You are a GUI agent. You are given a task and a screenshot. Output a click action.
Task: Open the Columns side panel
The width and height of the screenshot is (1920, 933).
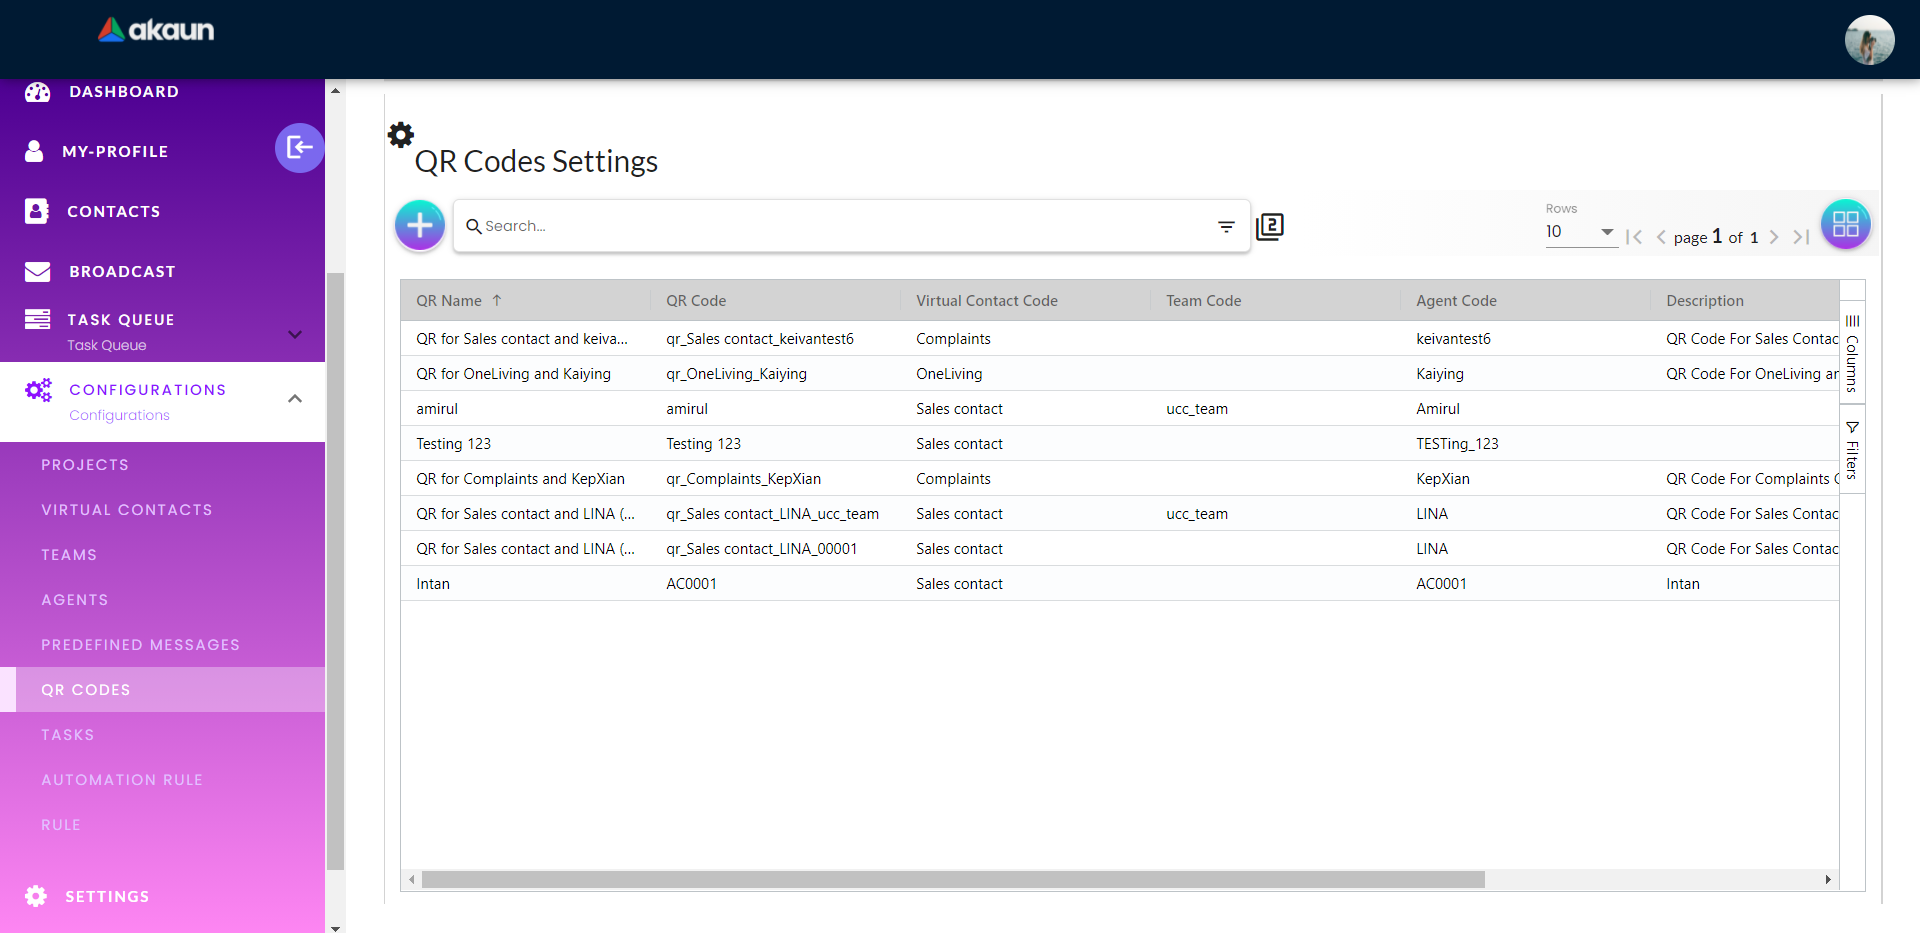coord(1852,354)
